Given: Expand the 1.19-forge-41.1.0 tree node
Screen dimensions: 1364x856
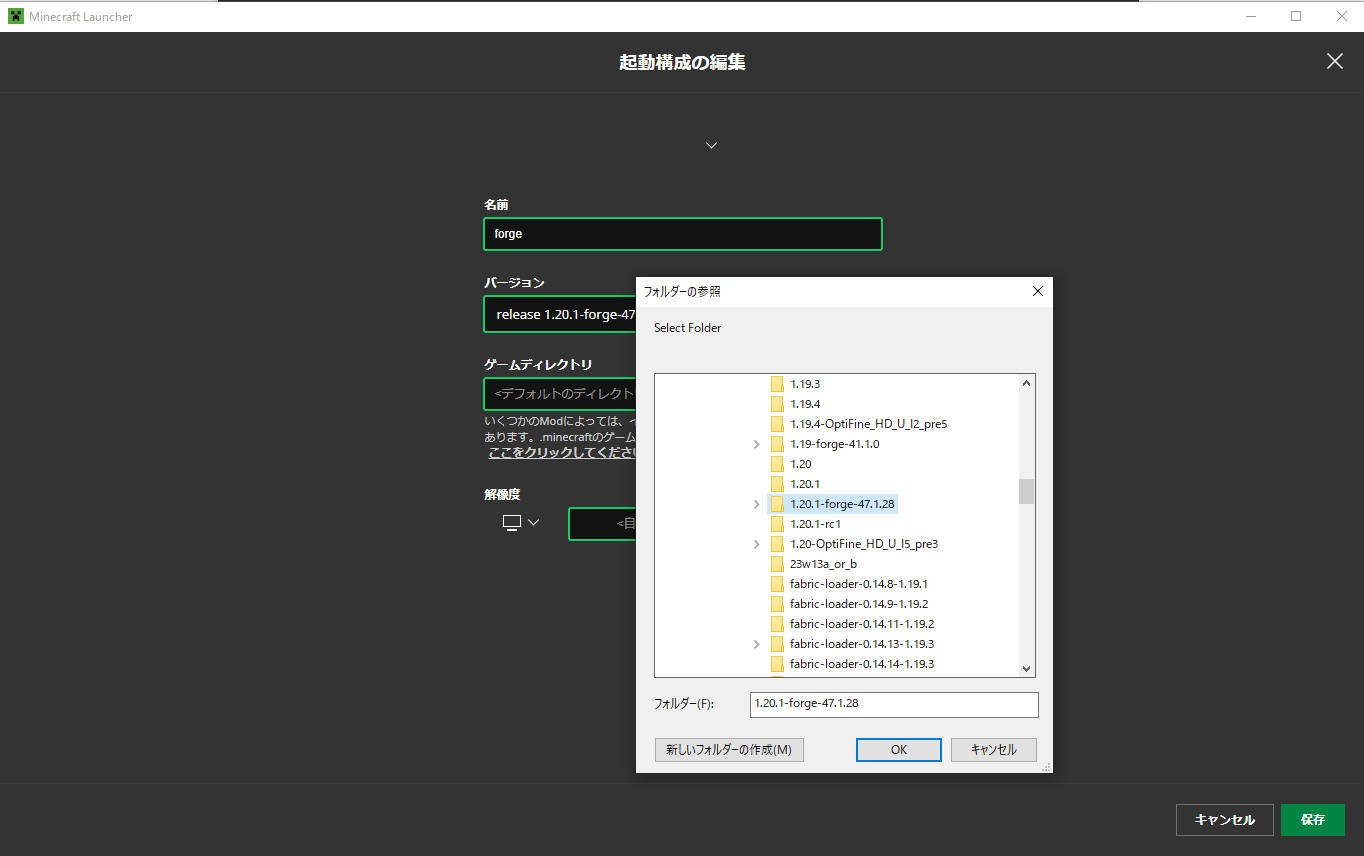Looking at the screenshot, I should click(x=756, y=443).
